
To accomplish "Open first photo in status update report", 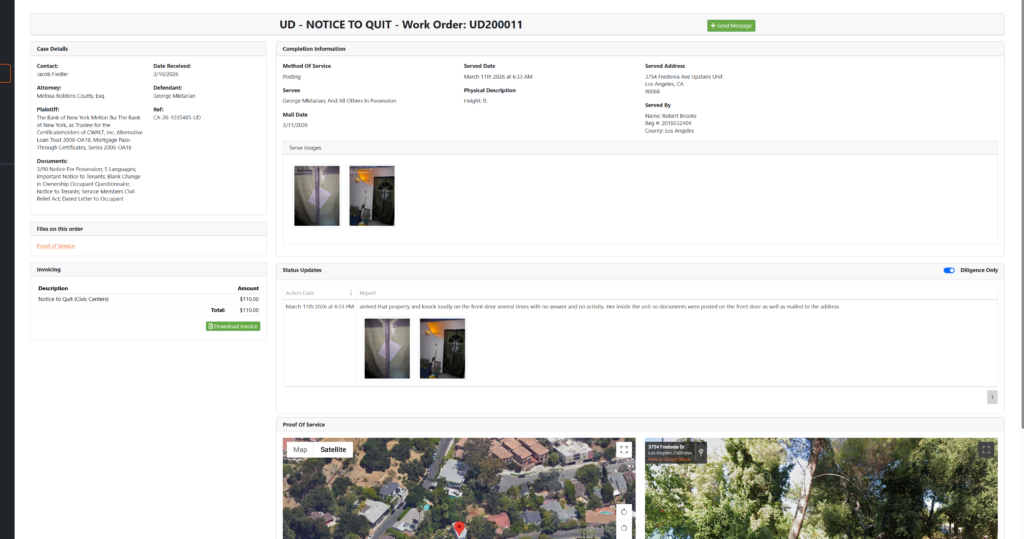I will (x=387, y=348).
